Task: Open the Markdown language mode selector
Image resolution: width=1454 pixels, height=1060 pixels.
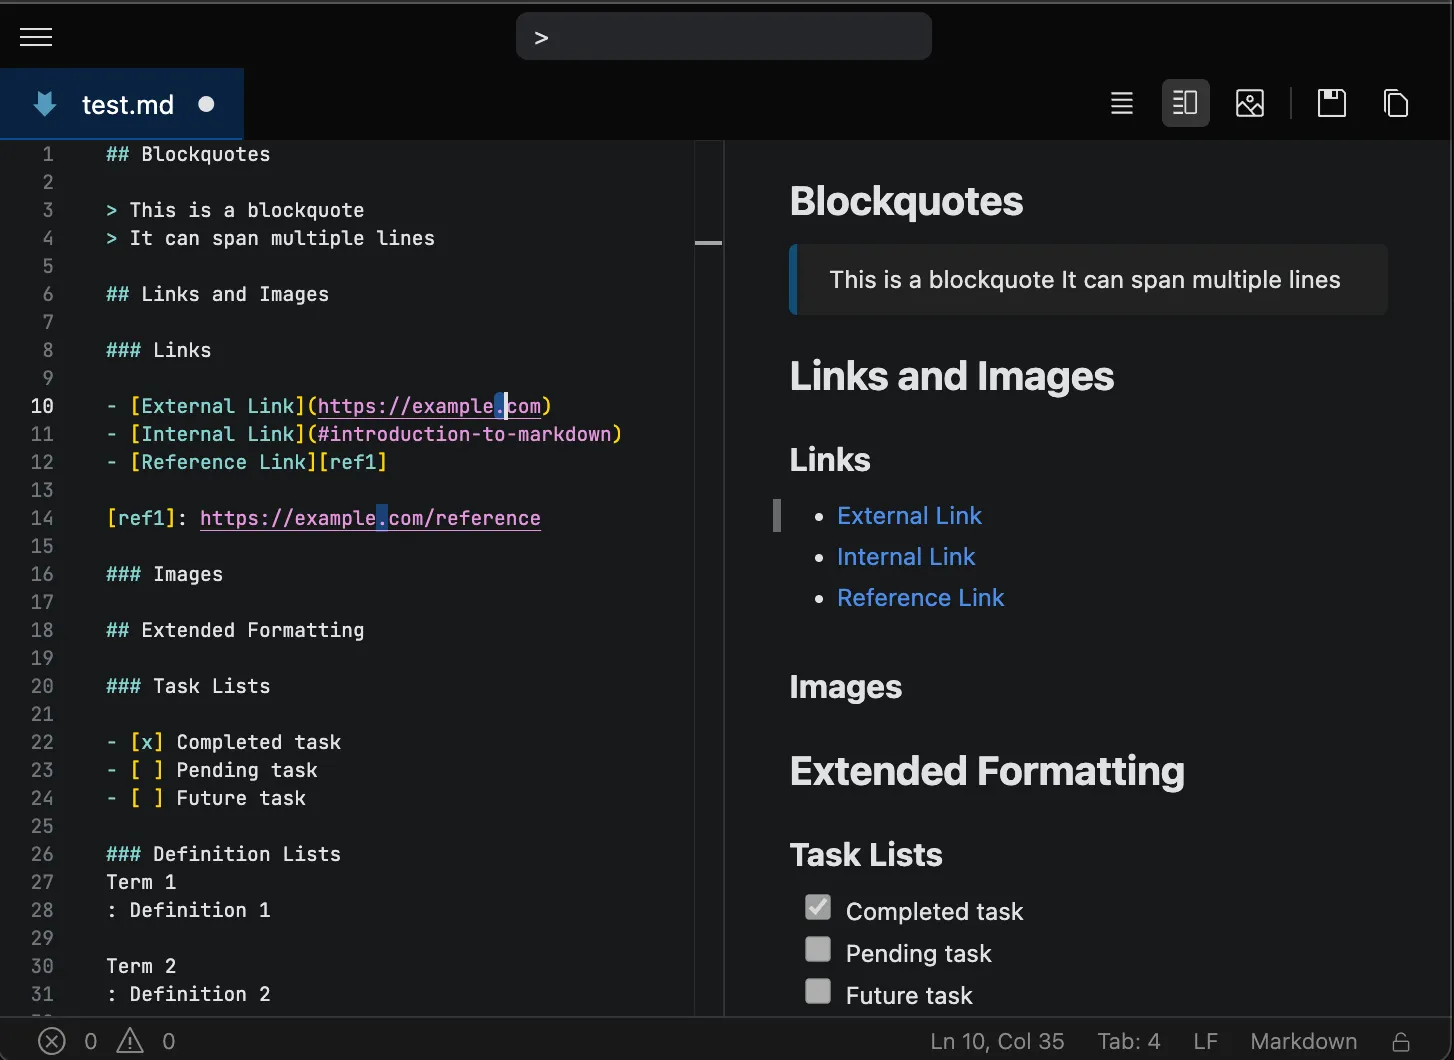Action: tap(1303, 1041)
